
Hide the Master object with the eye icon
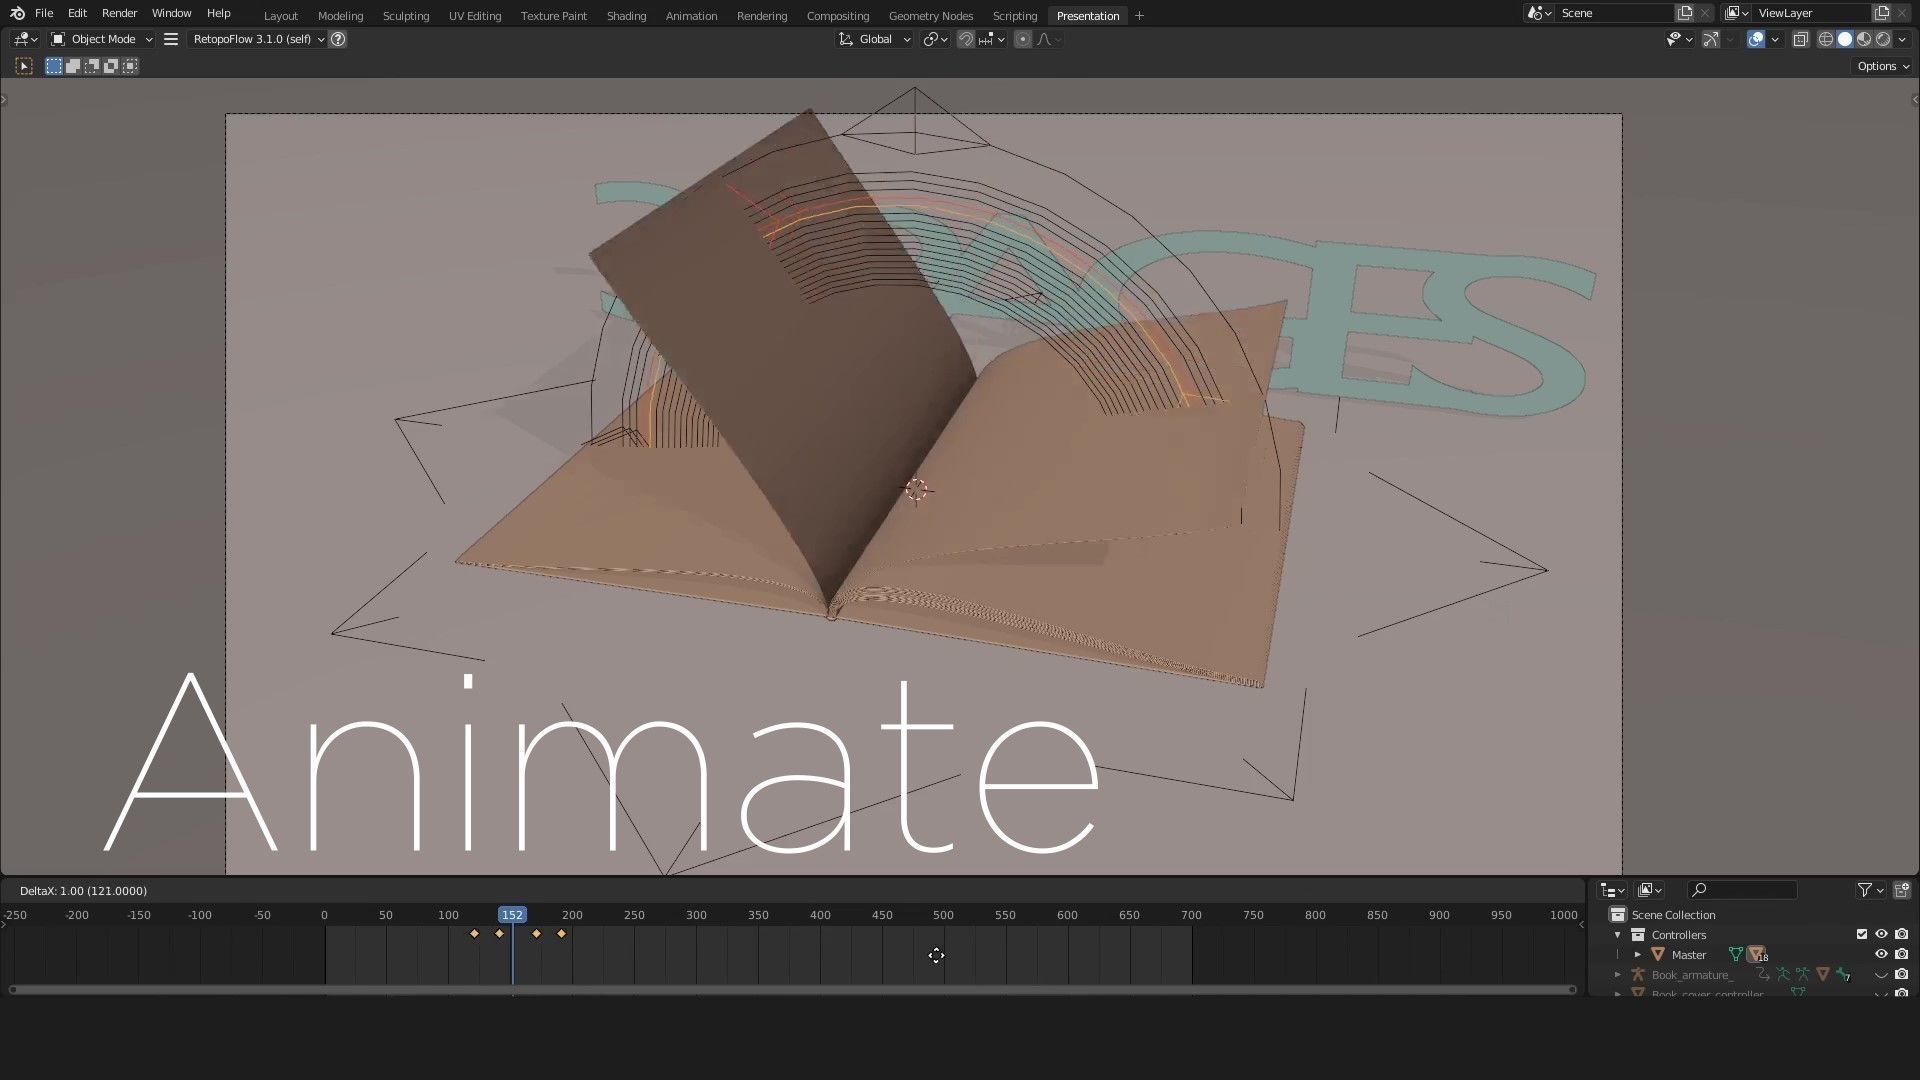[1882, 954]
